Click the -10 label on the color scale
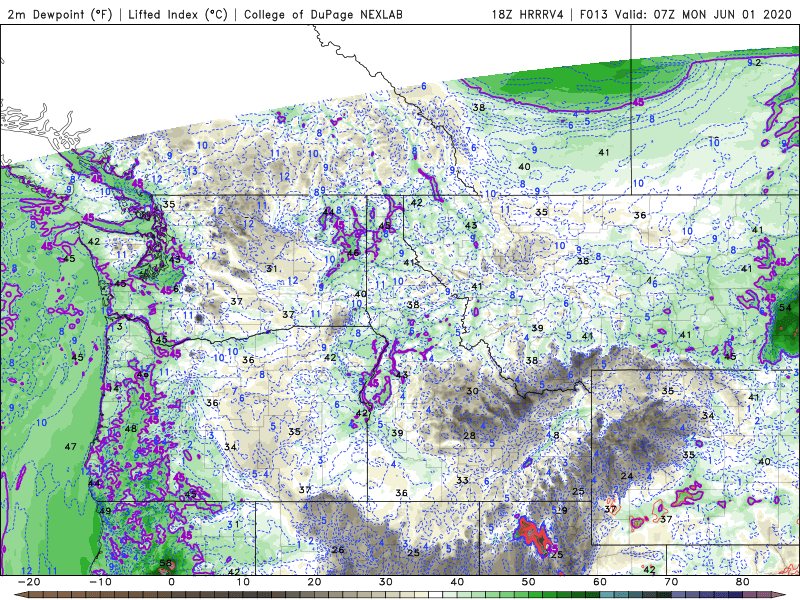The width and height of the screenshot is (800, 600). tap(100, 582)
